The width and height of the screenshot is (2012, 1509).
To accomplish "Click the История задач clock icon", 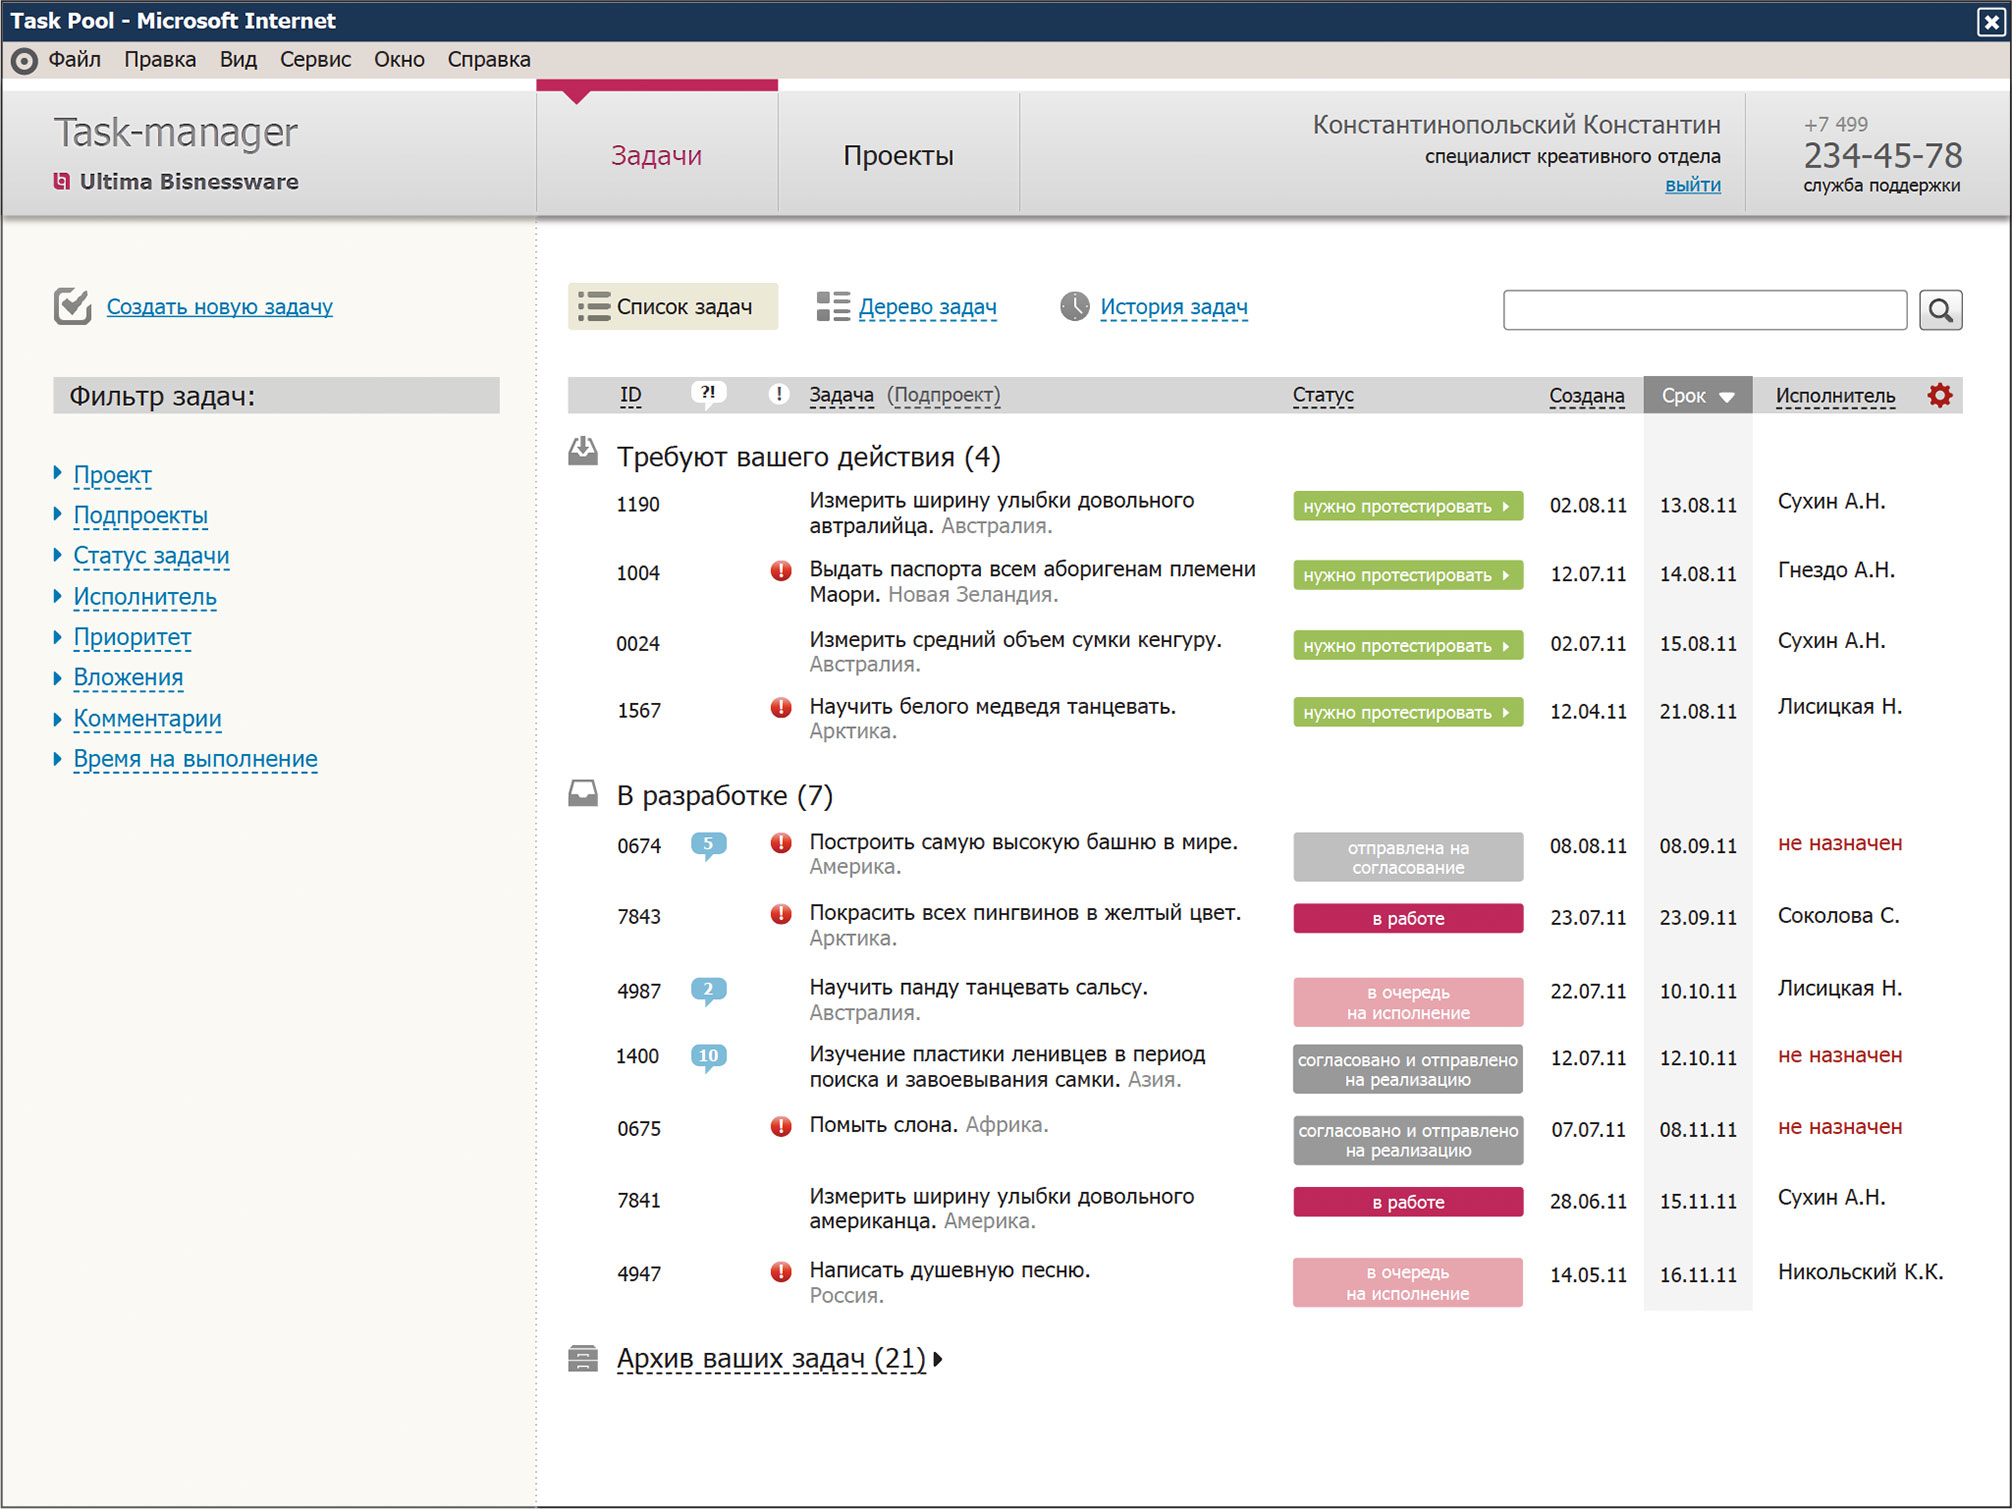I will [1074, 307].
